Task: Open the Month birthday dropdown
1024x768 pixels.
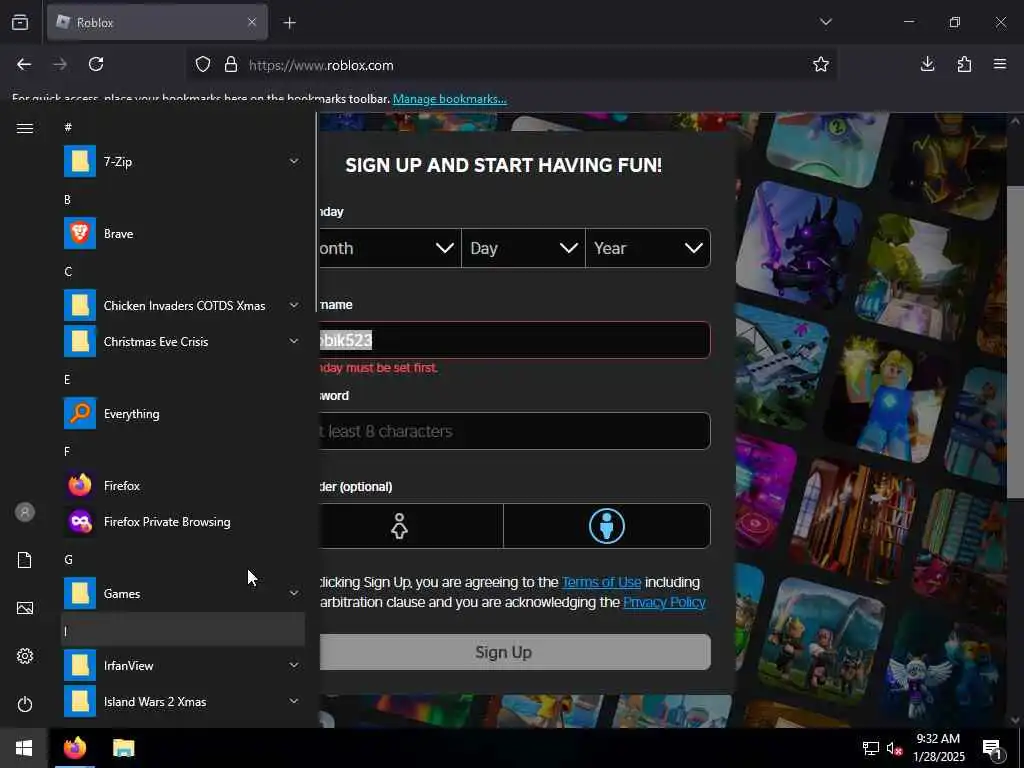Action: (390, 248)
